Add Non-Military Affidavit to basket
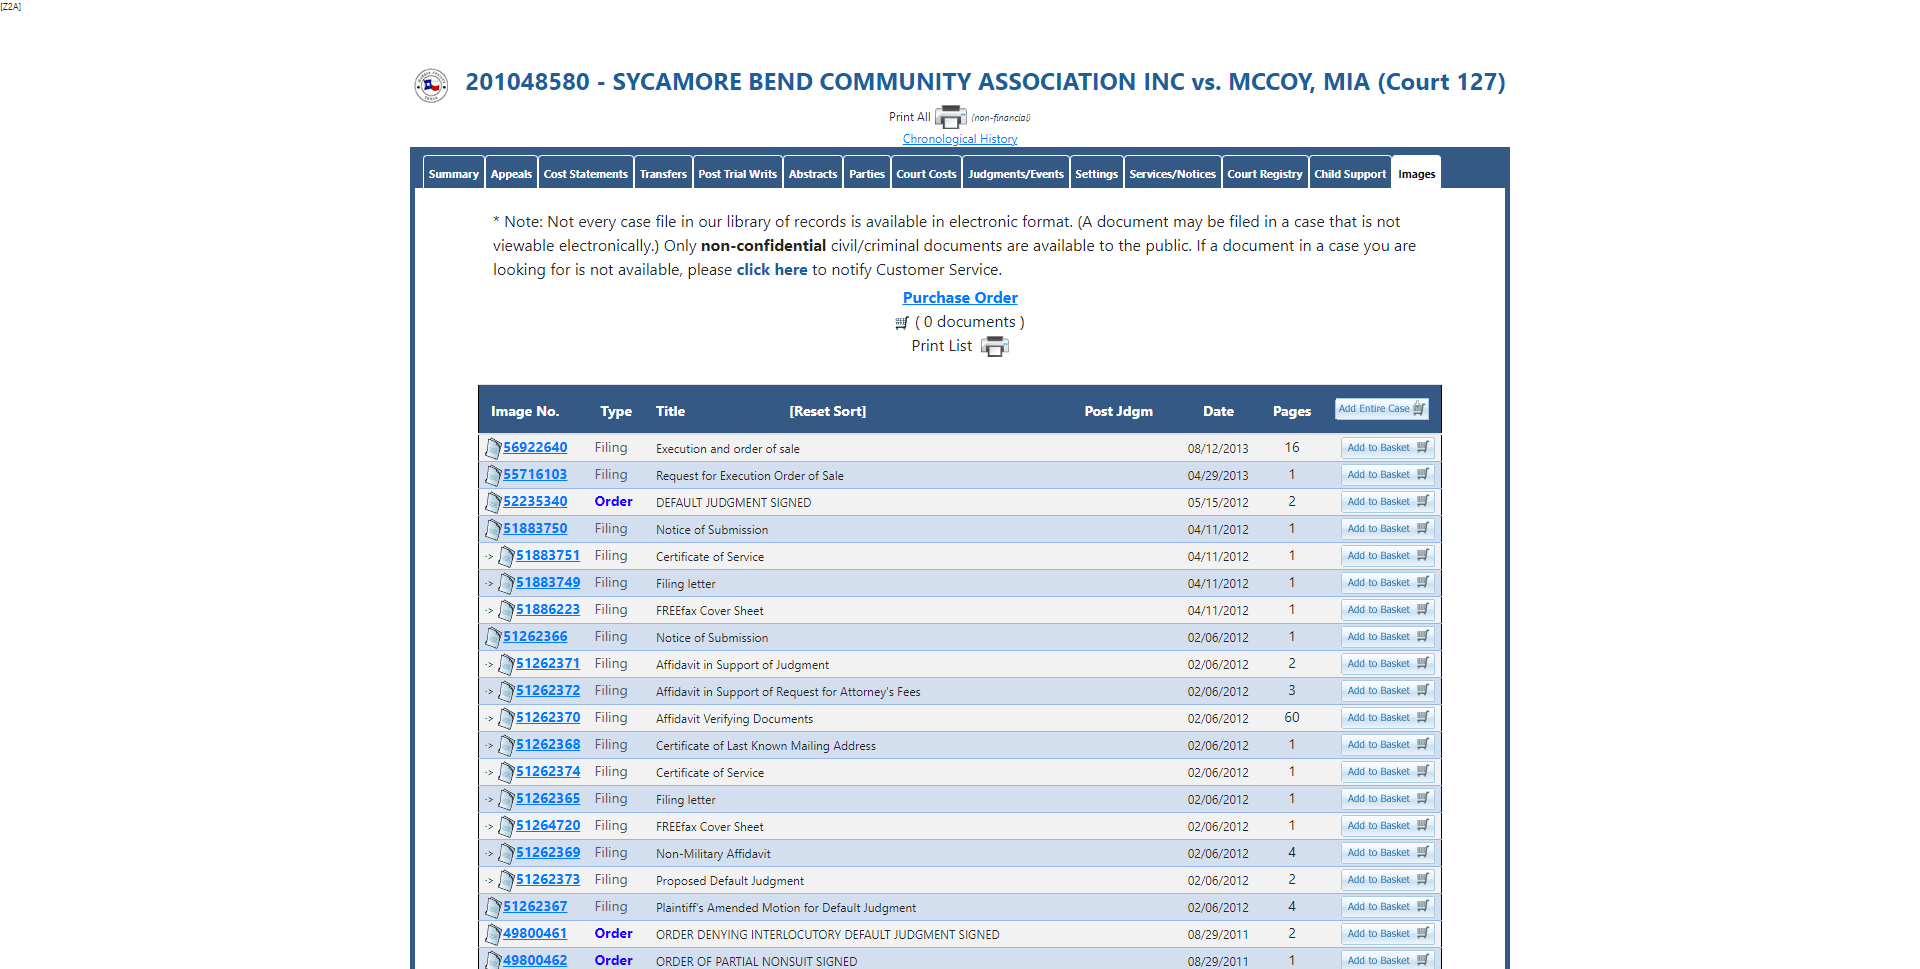Screen dimensions: 1920x969 click(1387, 853)
